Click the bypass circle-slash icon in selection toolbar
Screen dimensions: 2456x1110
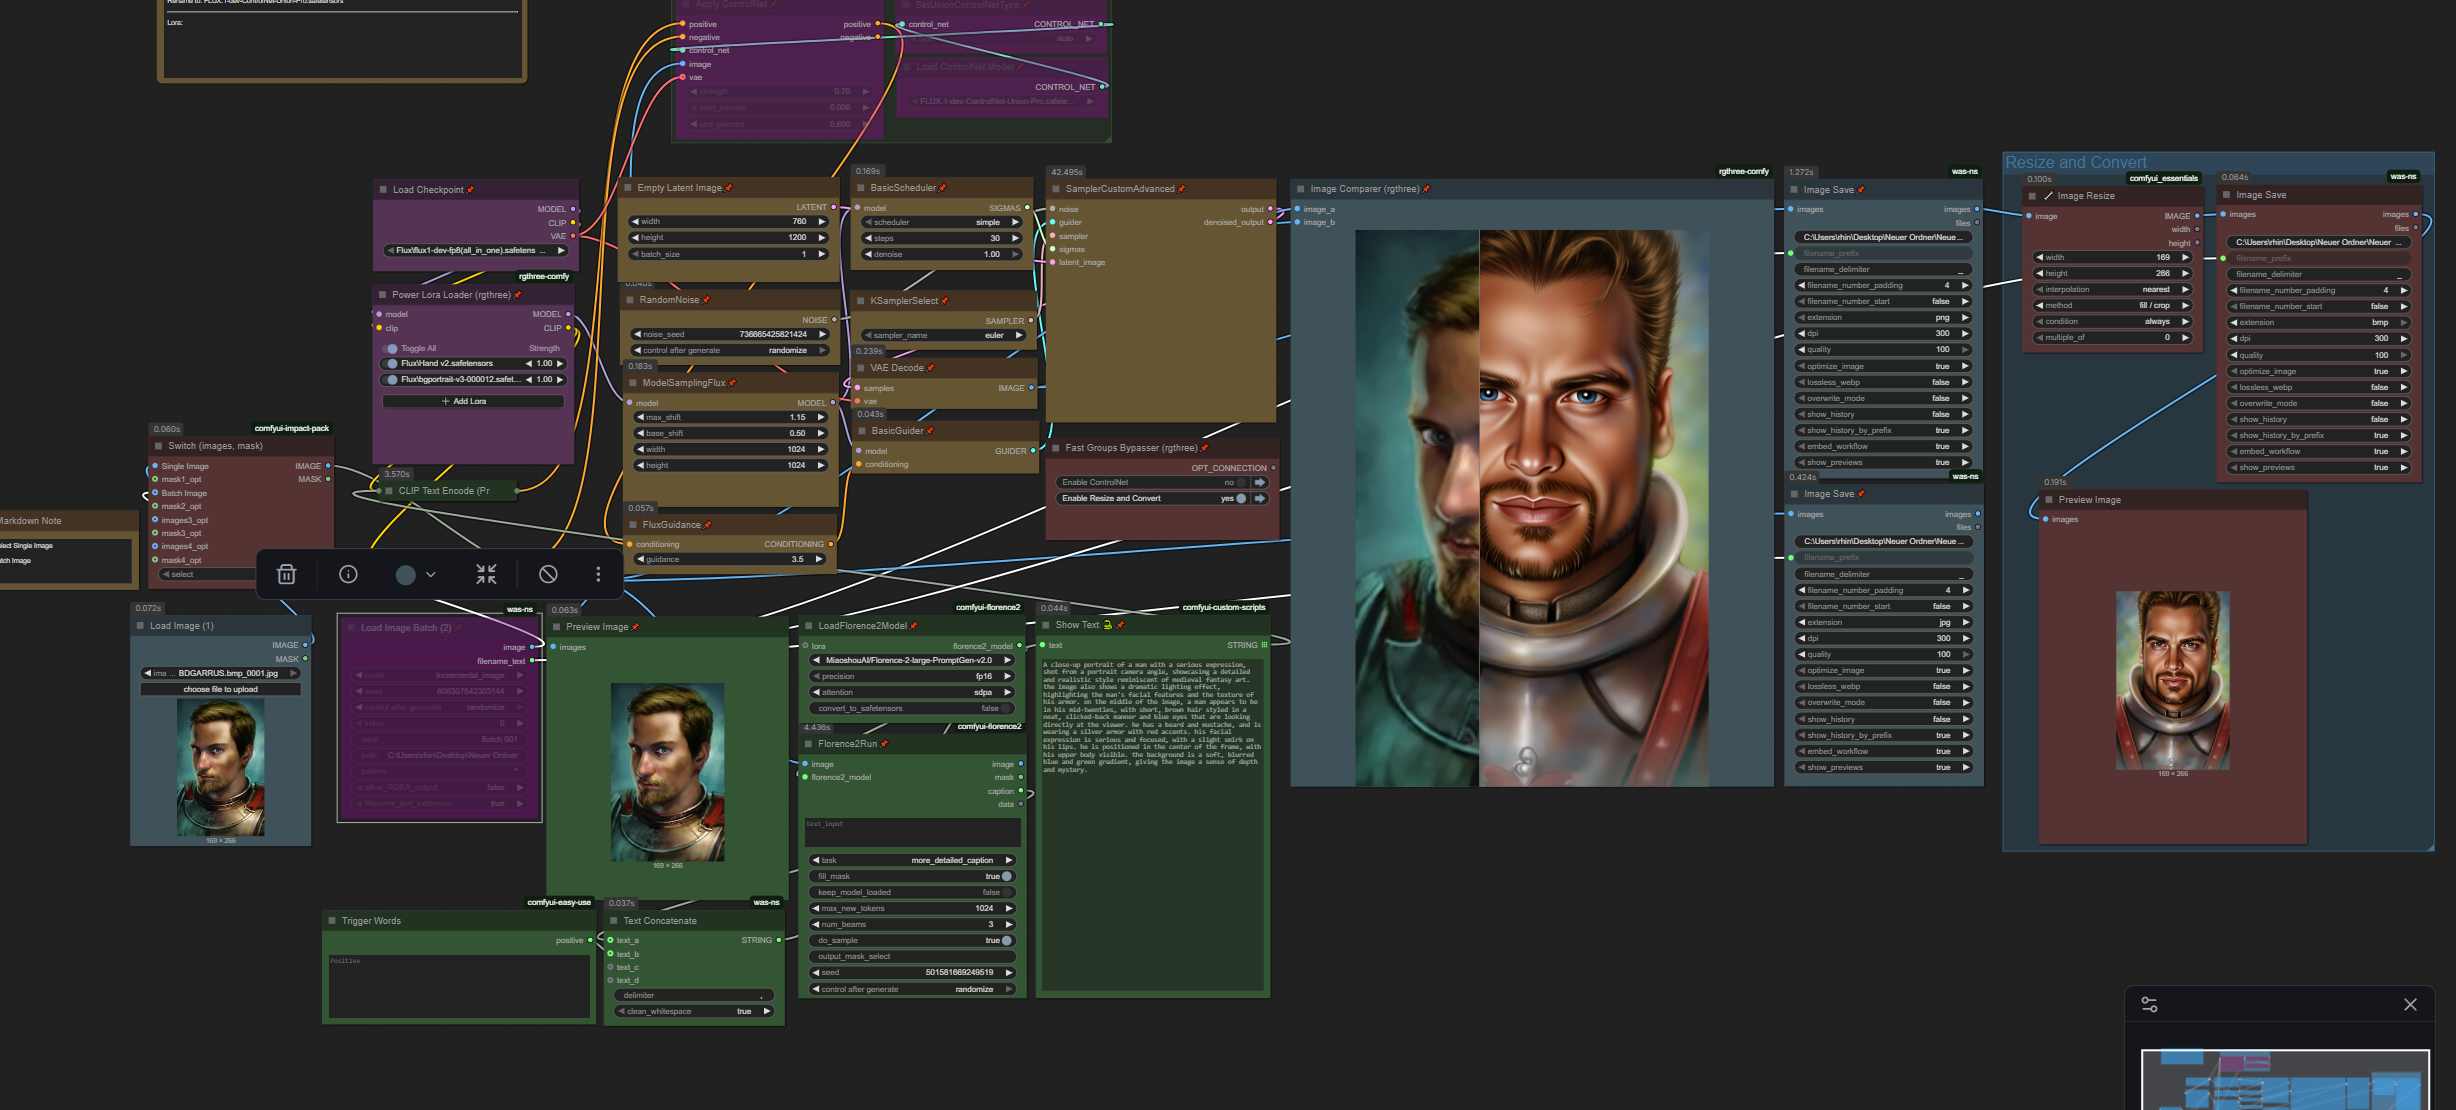click(548, 574)
